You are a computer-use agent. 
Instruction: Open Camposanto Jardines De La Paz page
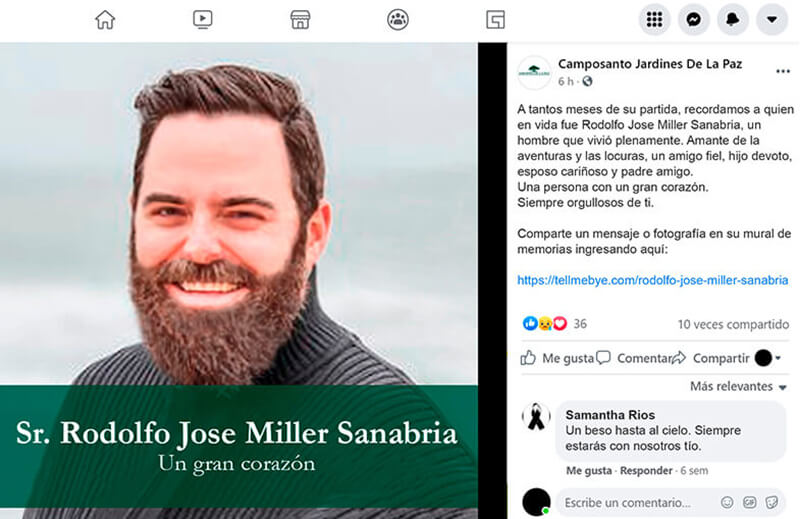click(x=649, y=64)
